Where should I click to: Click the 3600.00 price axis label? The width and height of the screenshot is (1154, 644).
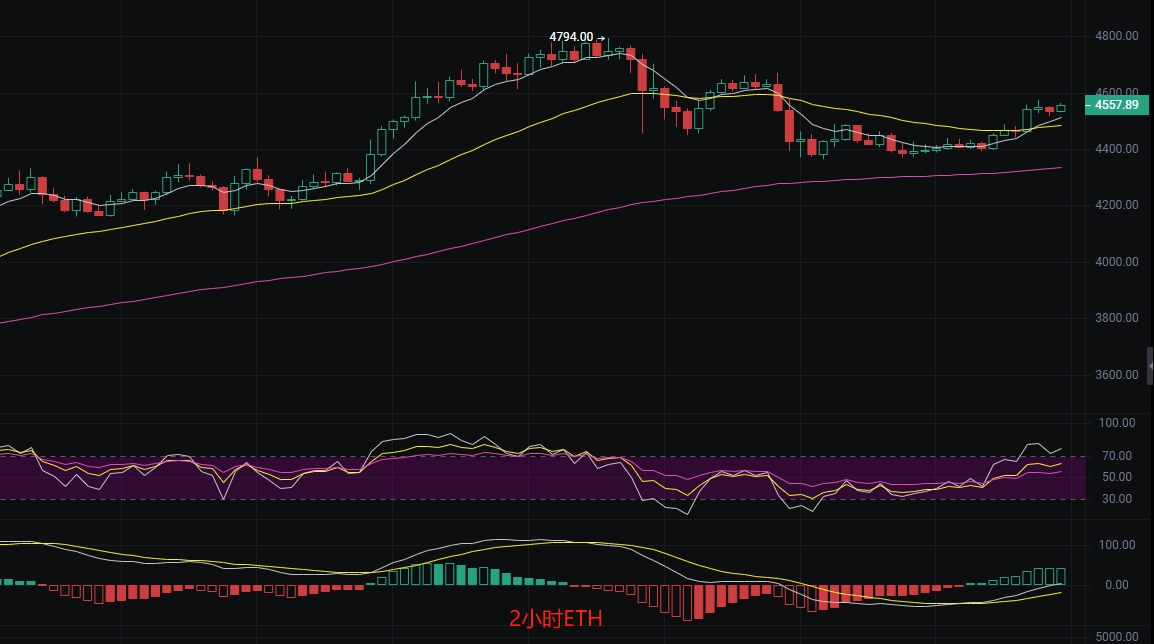point(1116,375)
